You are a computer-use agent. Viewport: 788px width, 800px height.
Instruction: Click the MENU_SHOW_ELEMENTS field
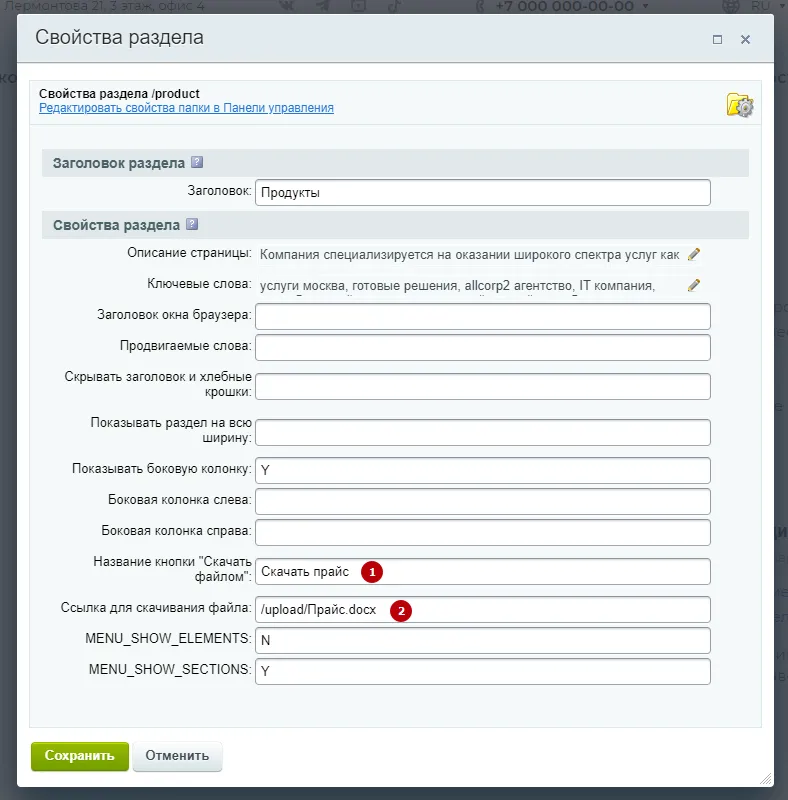pos(483,640)
